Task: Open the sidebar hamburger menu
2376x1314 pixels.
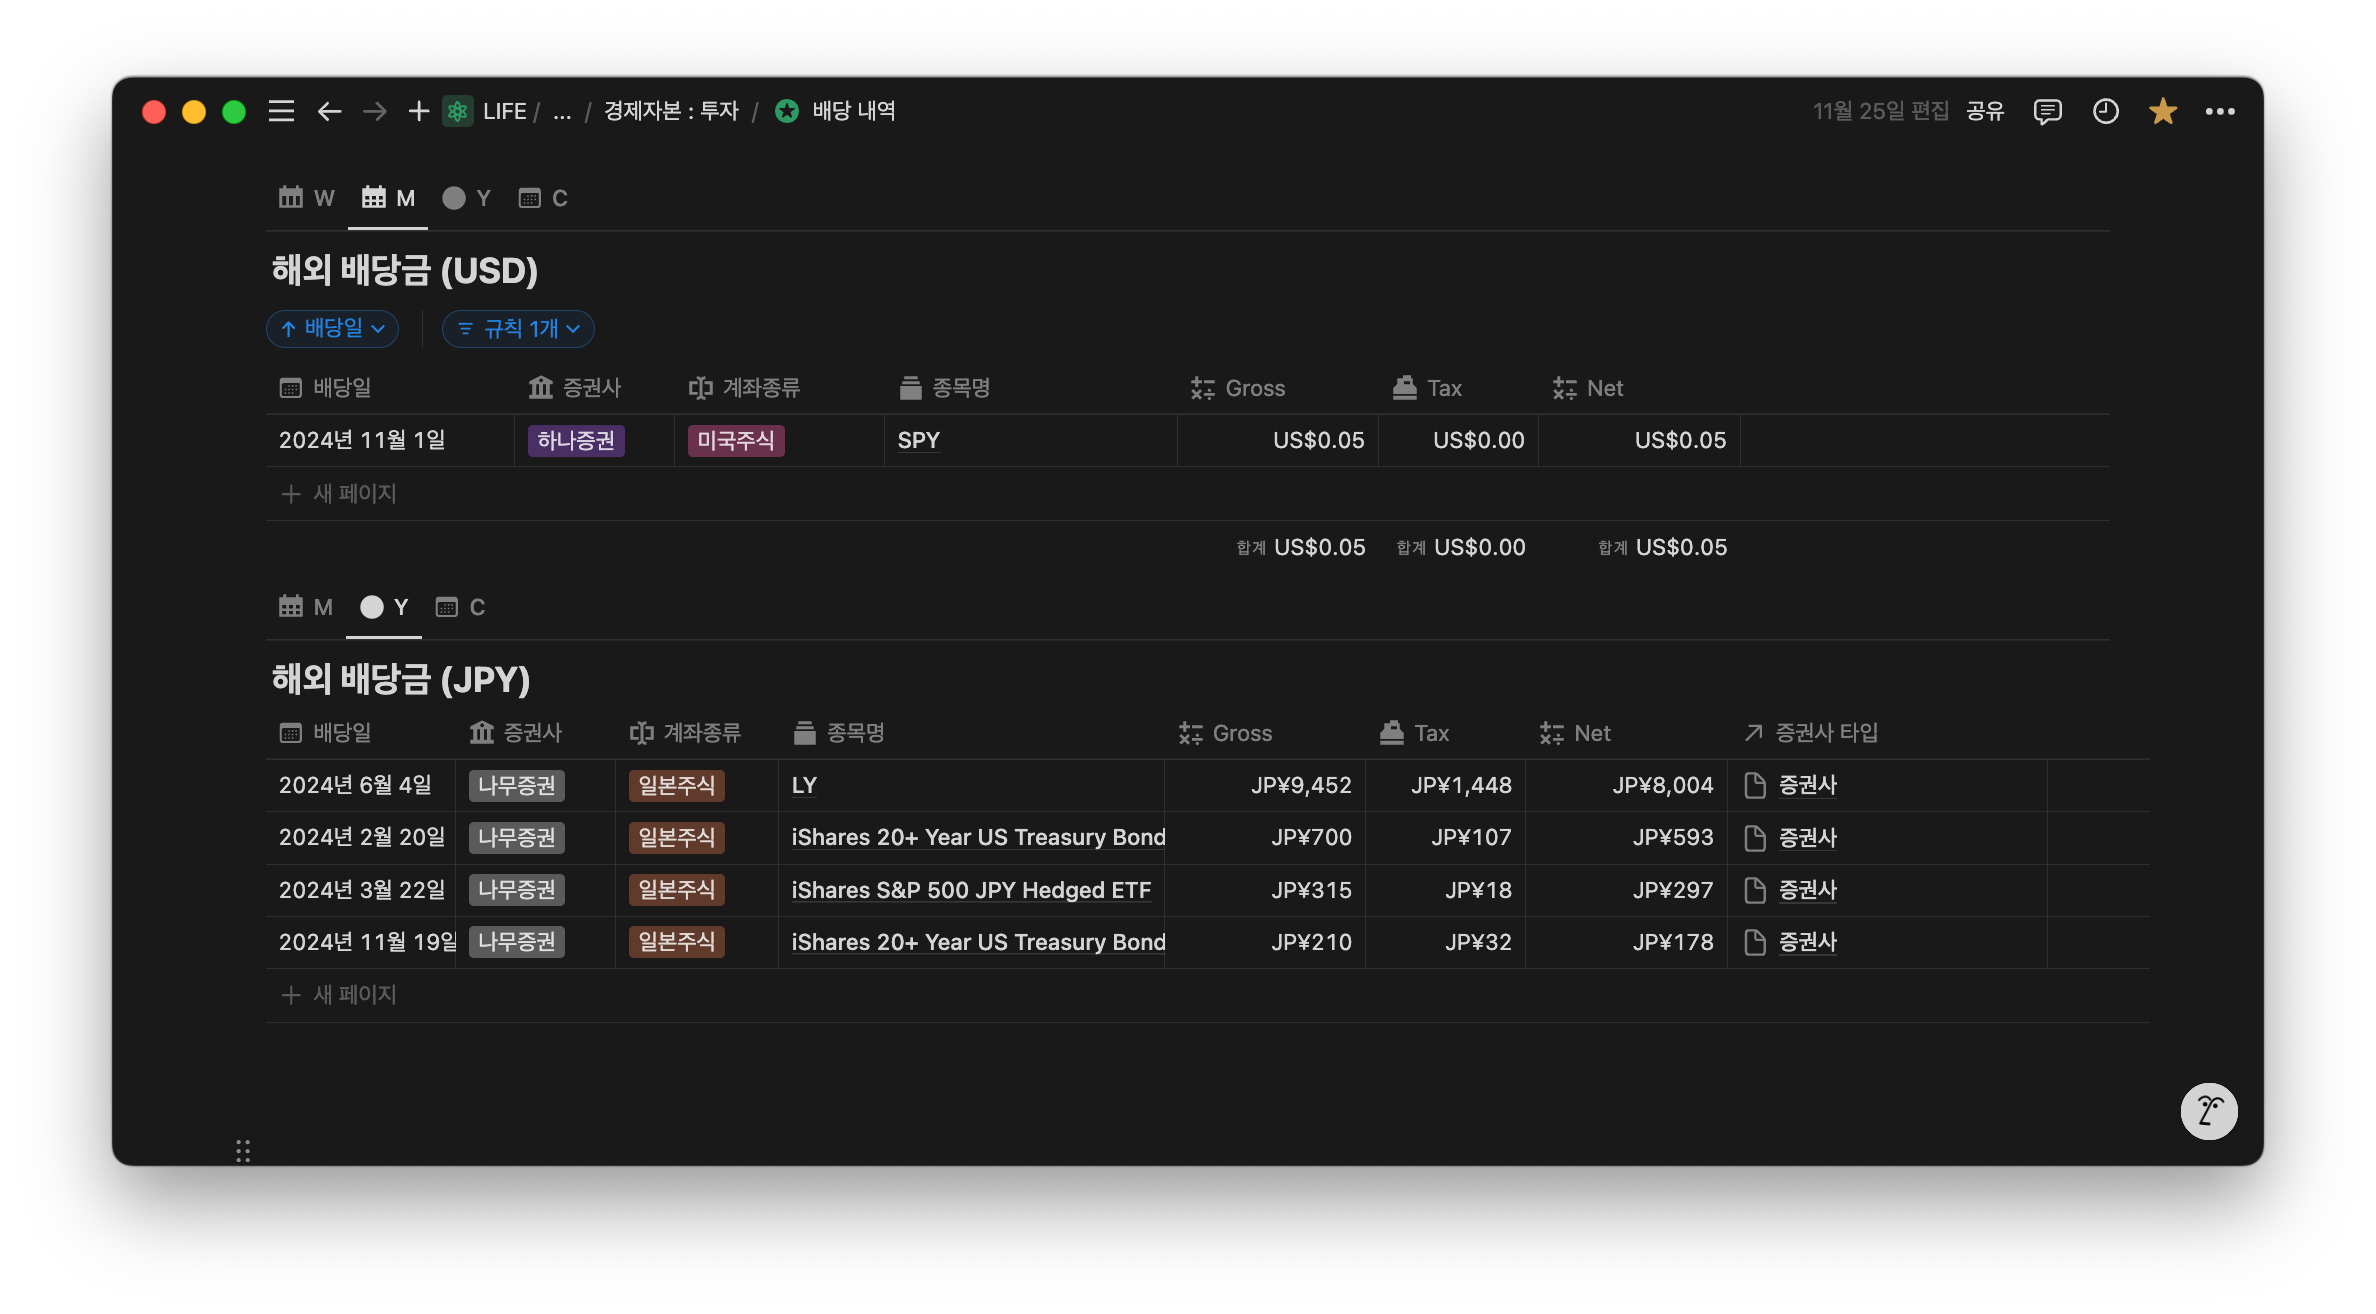Action: pos(281,111)
